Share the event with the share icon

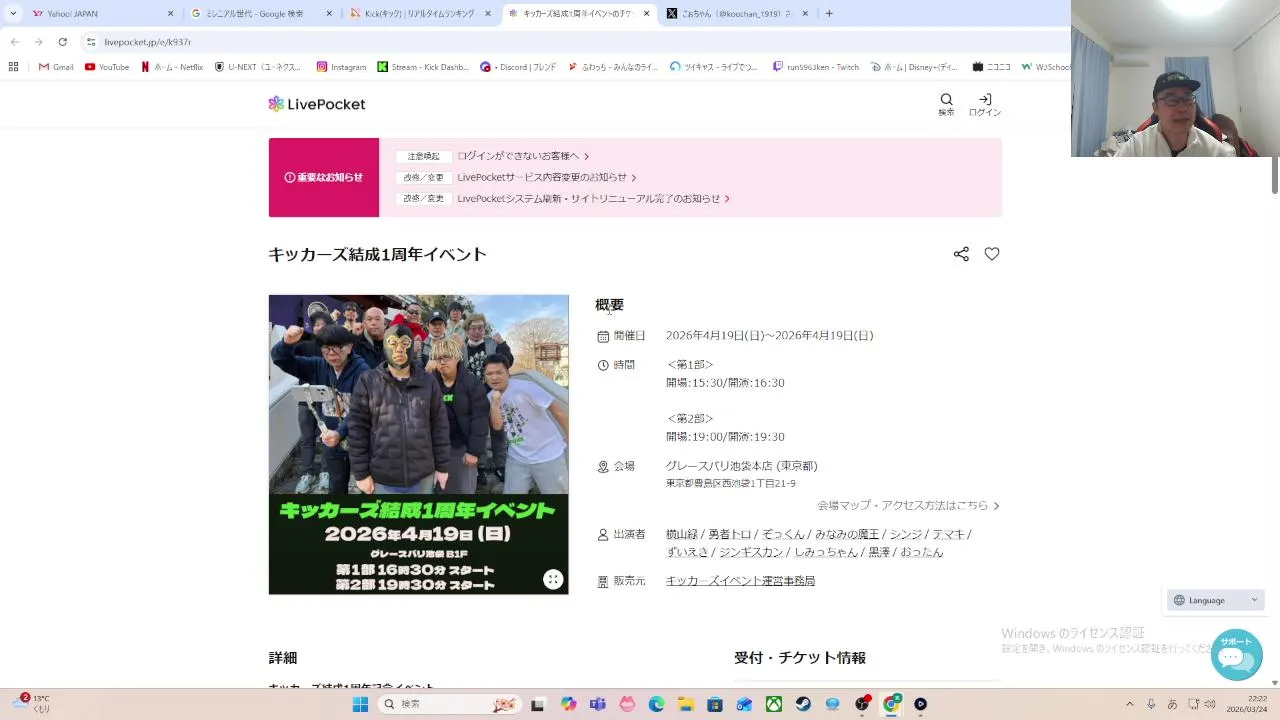[x=961, y=254]
